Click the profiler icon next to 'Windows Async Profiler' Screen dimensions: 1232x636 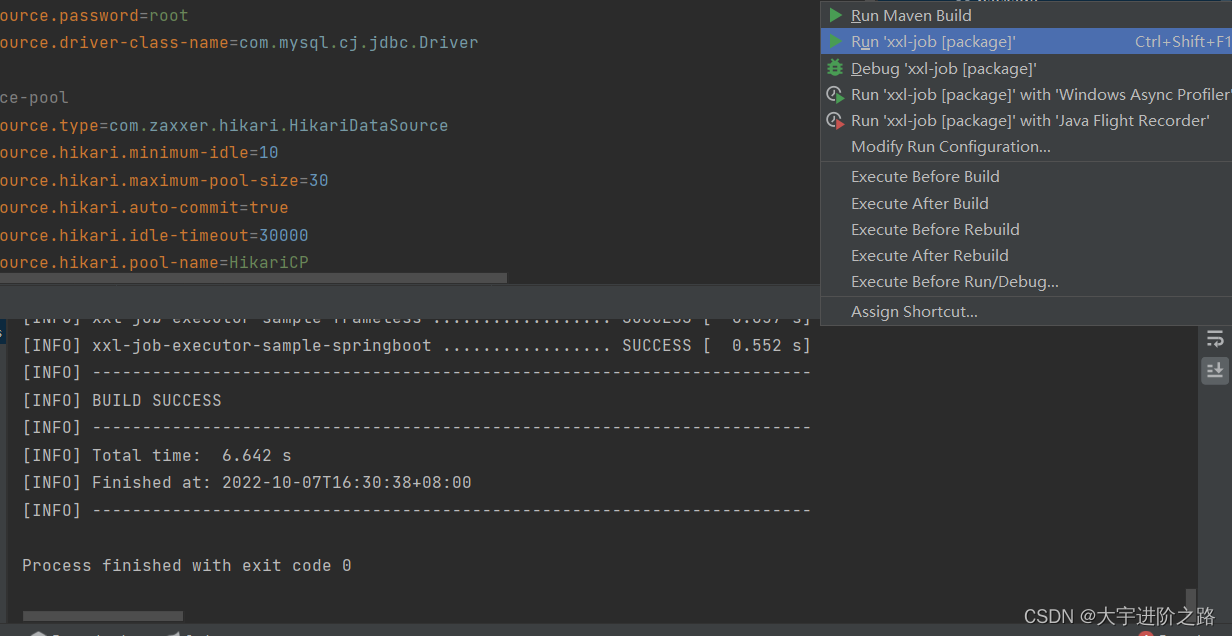click(x=835, y=94)
